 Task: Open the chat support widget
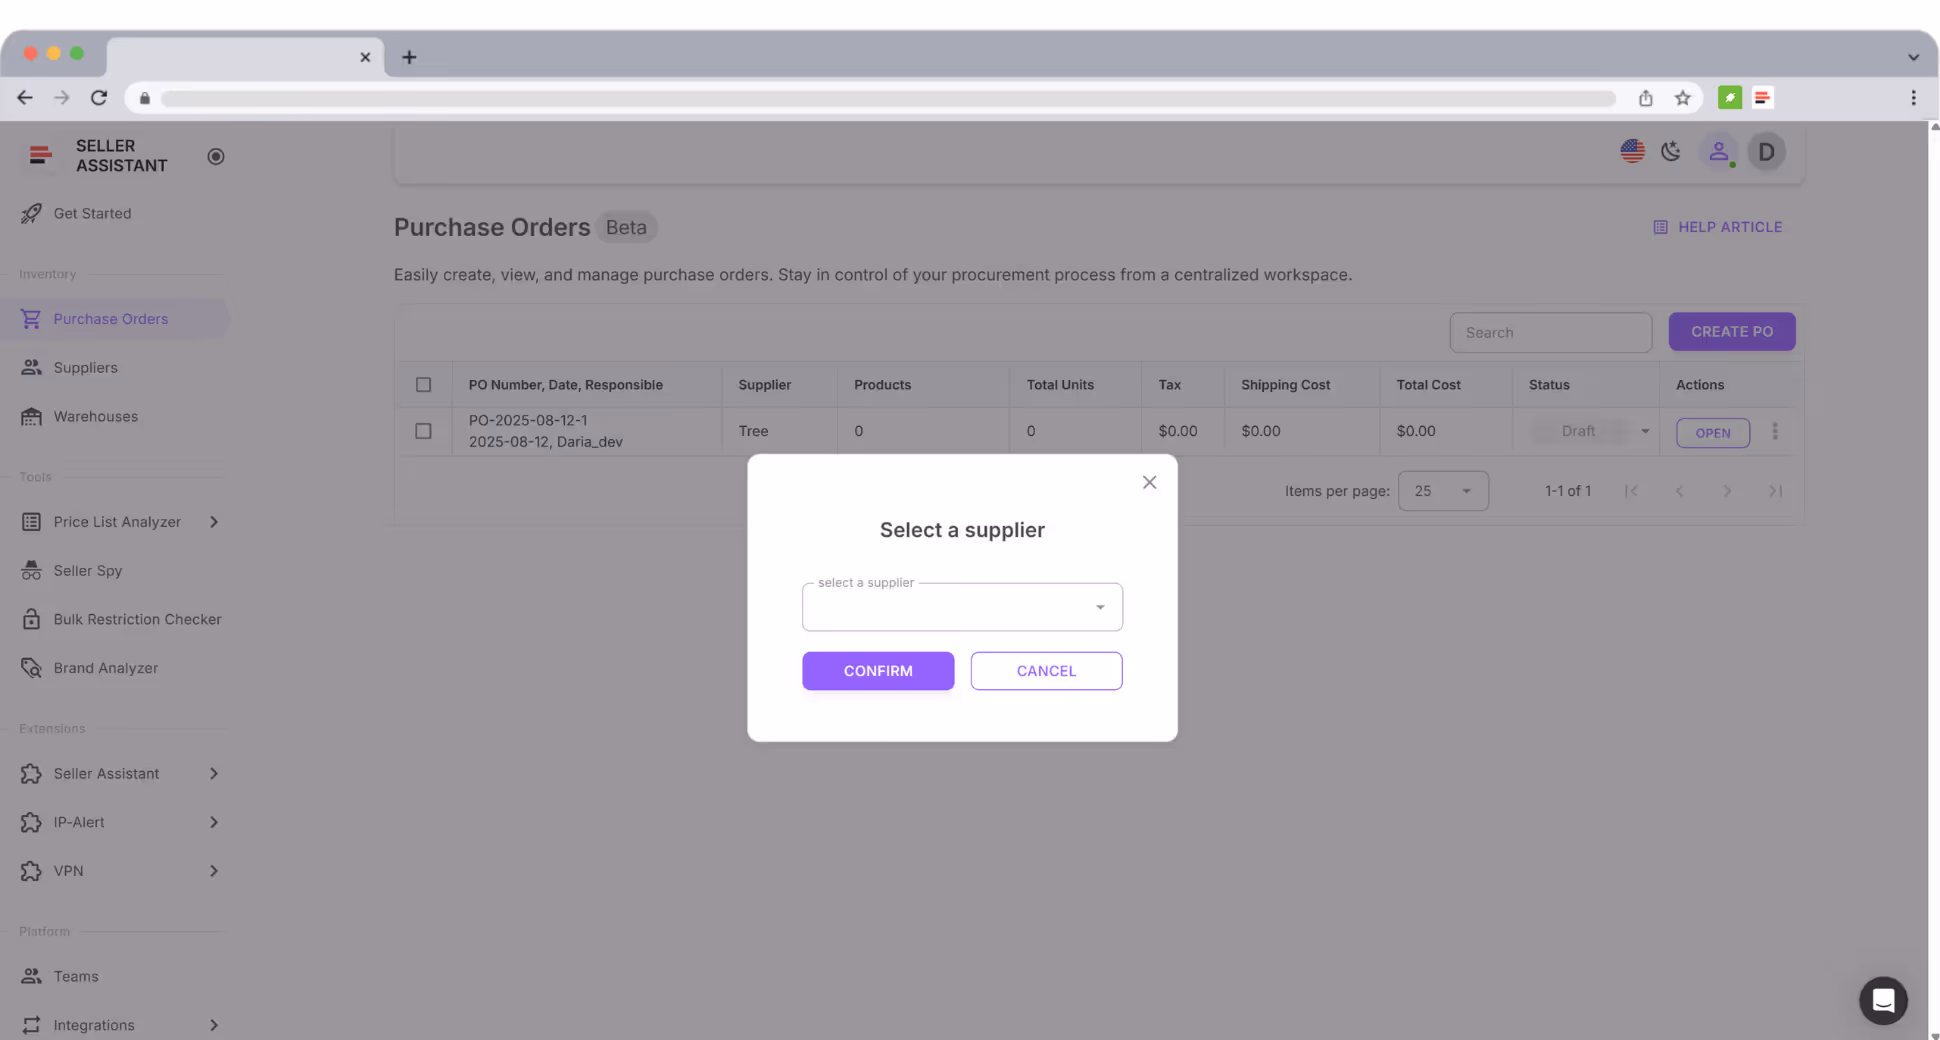pyautogui.click(x=1883, y=1000)
